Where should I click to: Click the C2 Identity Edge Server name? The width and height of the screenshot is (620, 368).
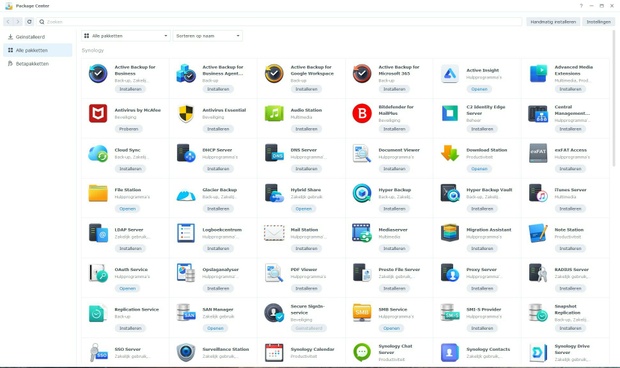(486, 110)
